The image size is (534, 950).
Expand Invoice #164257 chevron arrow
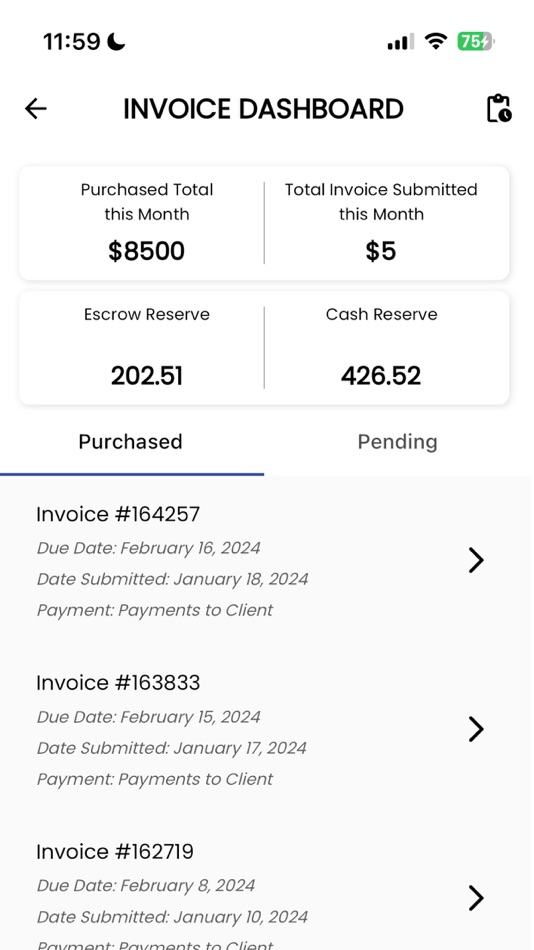pos(476,560)
